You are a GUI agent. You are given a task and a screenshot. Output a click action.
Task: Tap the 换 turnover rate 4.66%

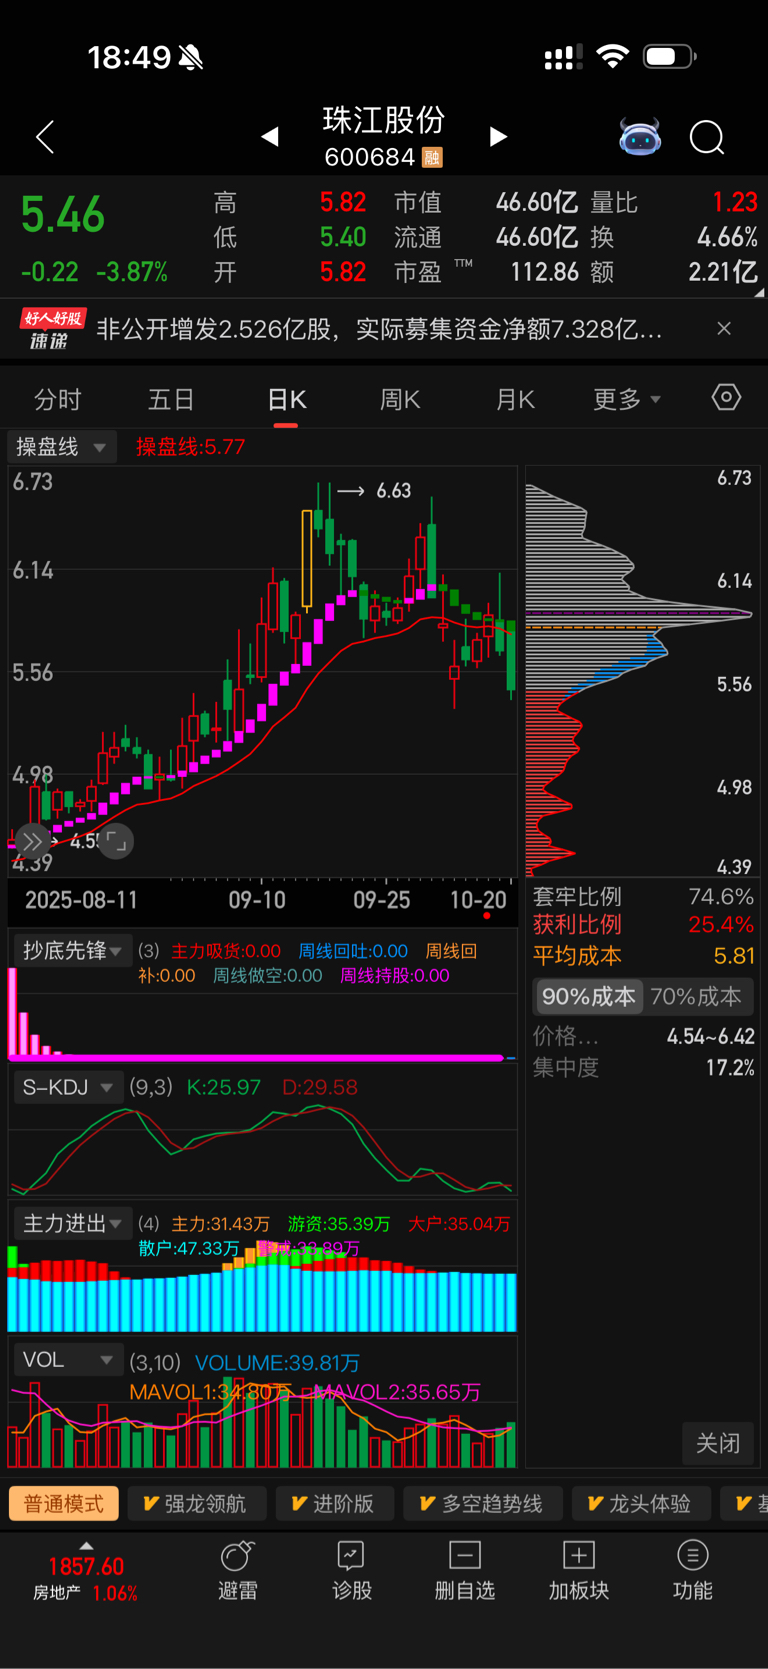pyautogui.click(x=727, y=238)
